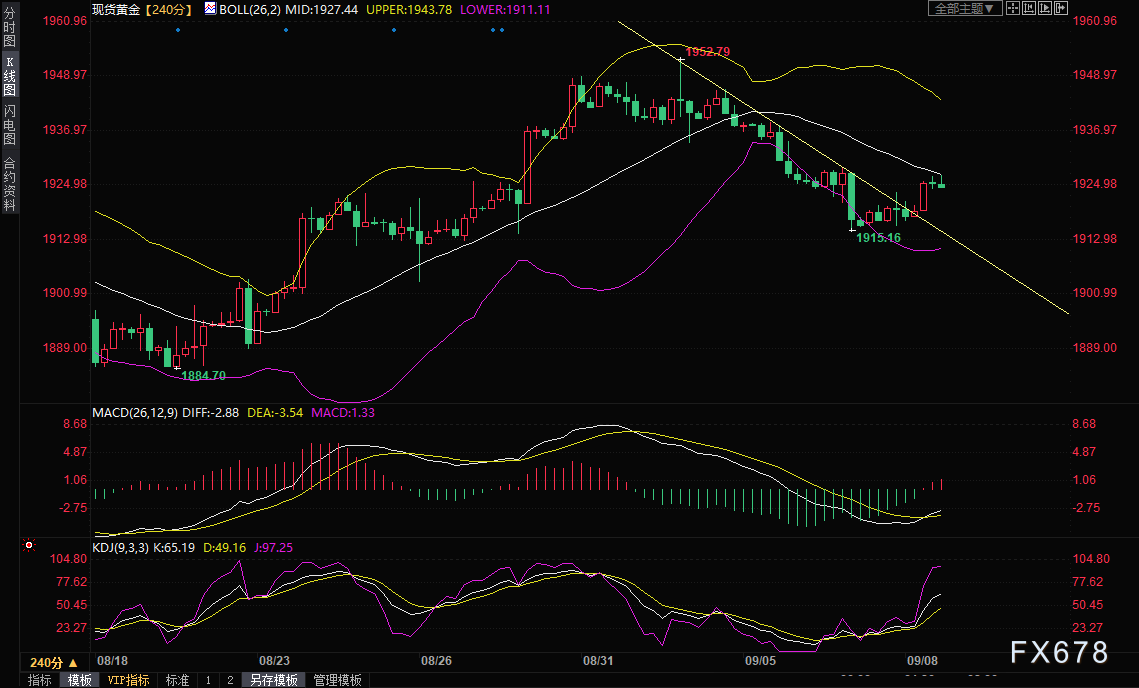Select the K线图 side tab
Viewport: 1139px width, 688px height.
(9, 76)
